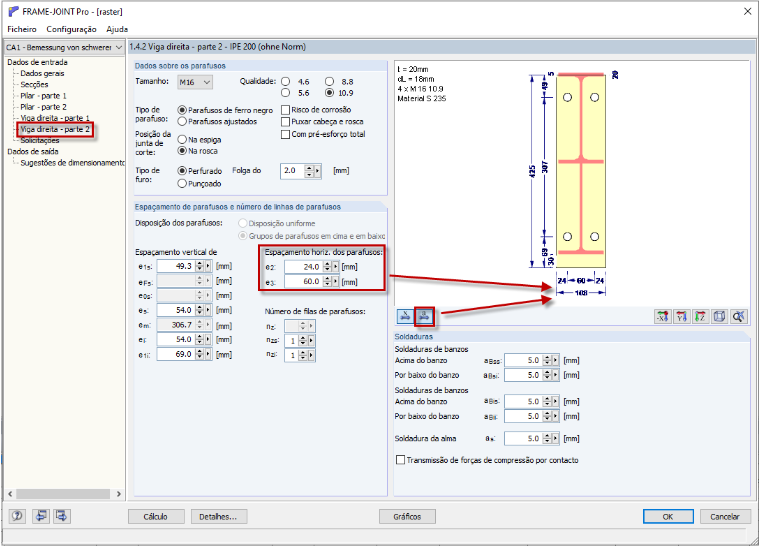Select bolt quality 4.6
The width and height of the screenshot is (760, 546).
click(286, 81)
